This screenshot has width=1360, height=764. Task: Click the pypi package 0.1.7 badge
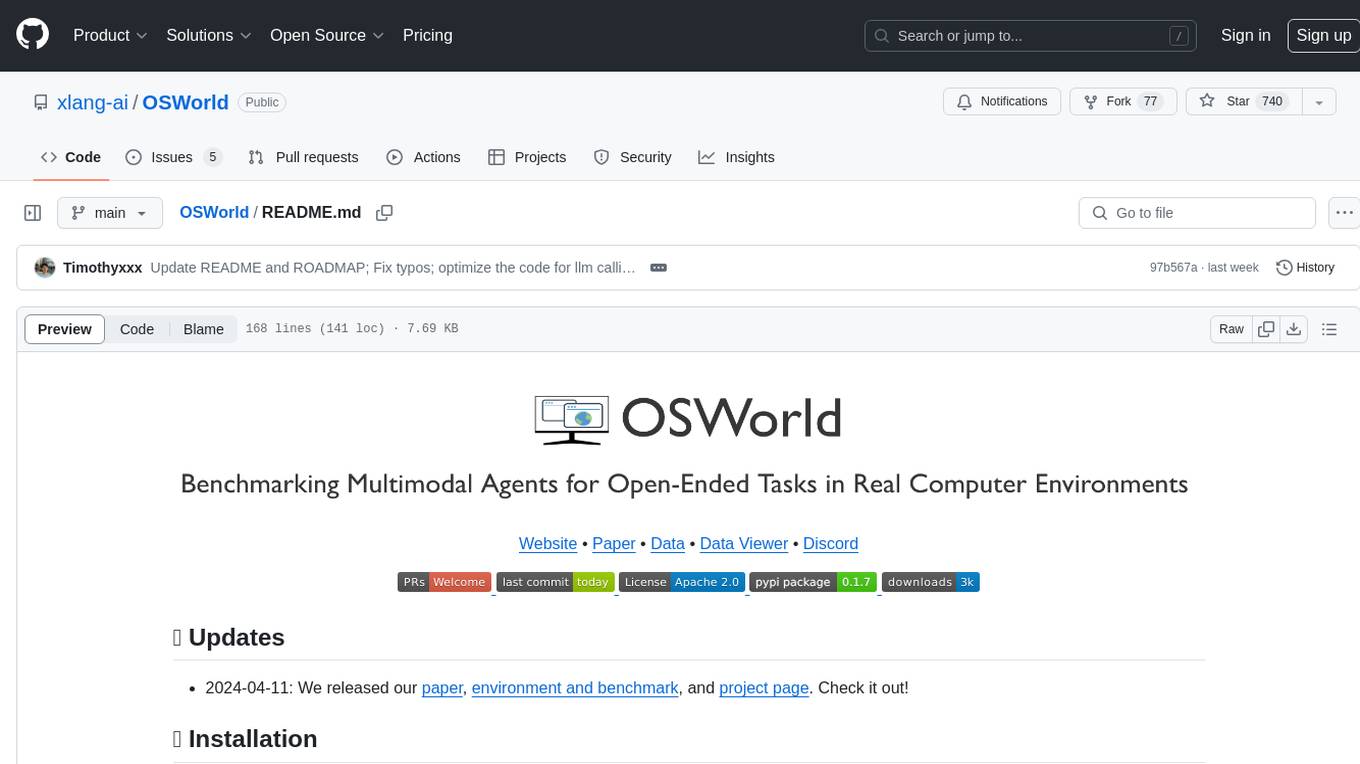pos(813,582)
